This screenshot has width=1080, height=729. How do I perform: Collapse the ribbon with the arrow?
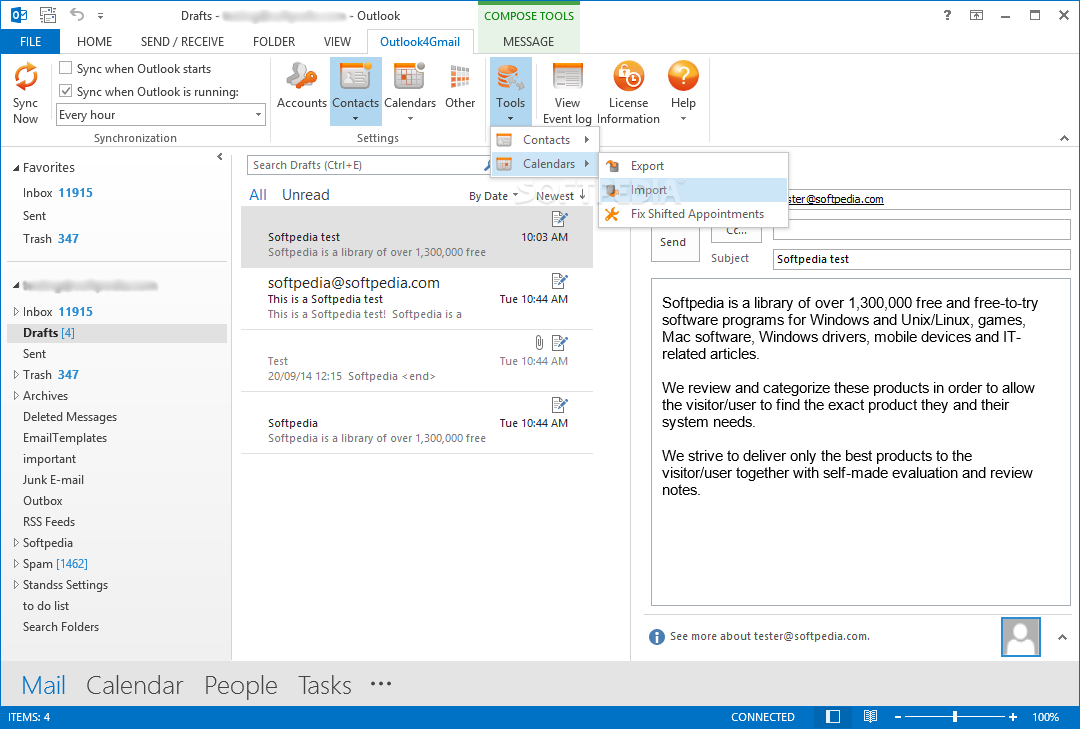(1064, 138)
